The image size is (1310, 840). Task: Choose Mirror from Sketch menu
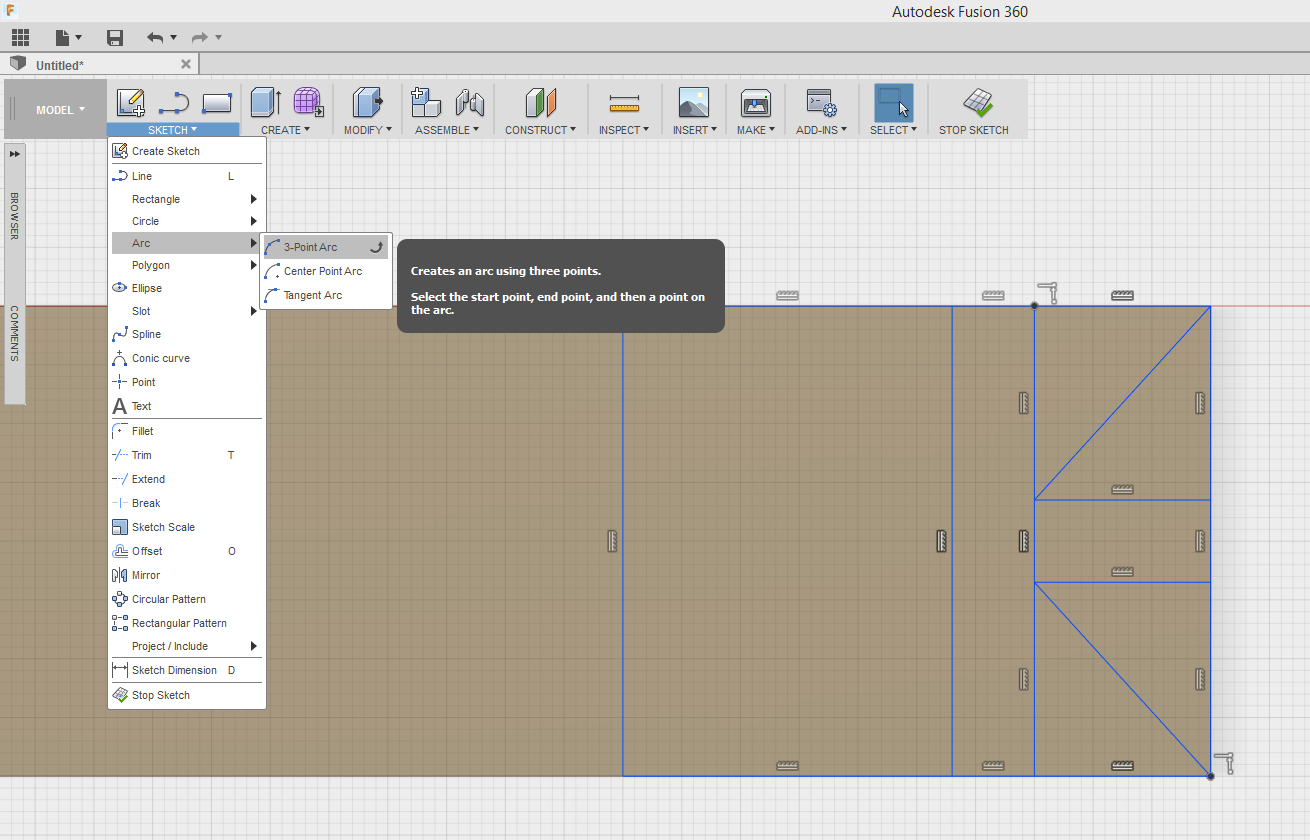pos(187,575)
